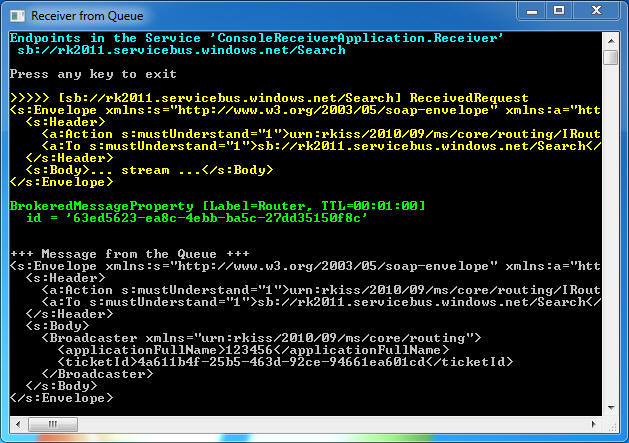Close the Receiver from Queue window
This screenshot has height=443, width=629.
coord(597,11)
